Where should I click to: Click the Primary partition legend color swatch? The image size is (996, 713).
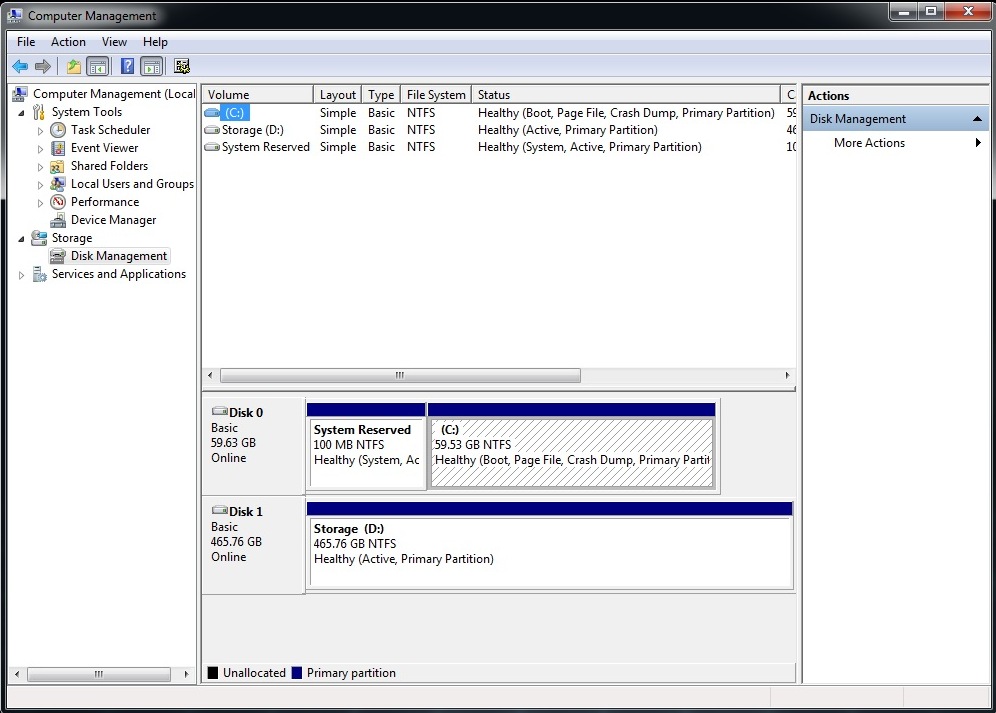coord(297,673)
